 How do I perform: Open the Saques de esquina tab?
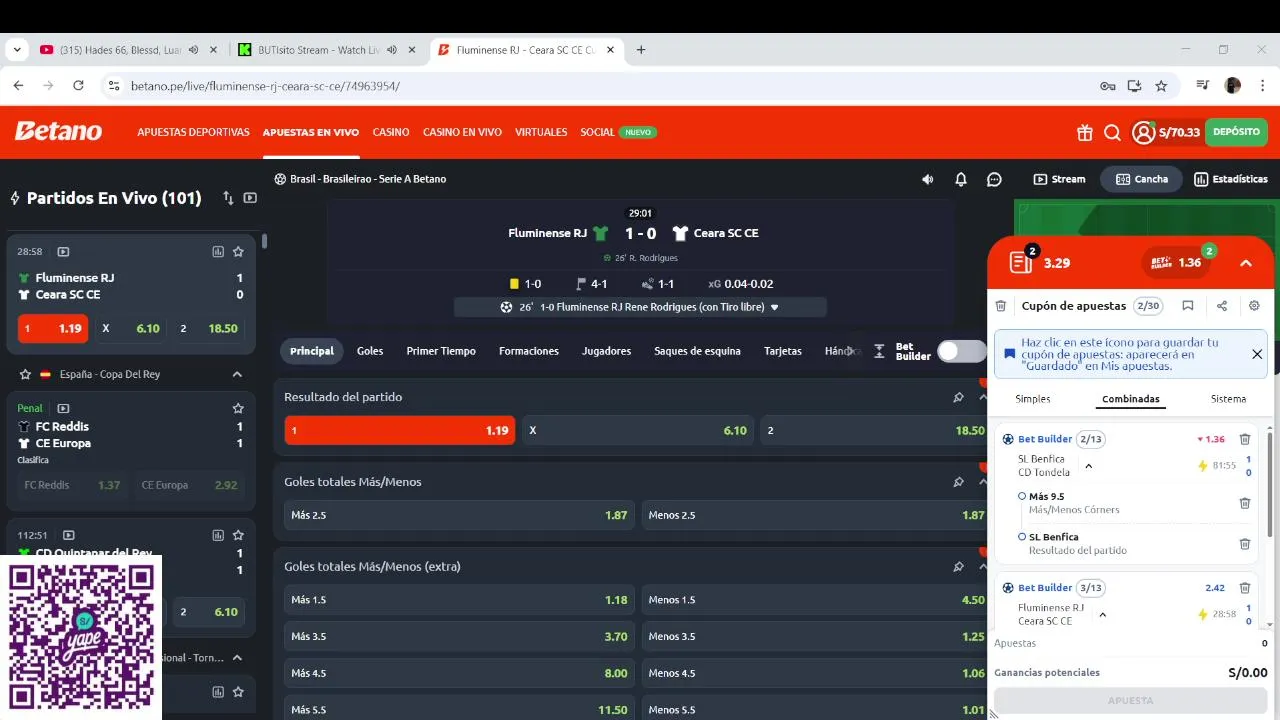[697, 351]
